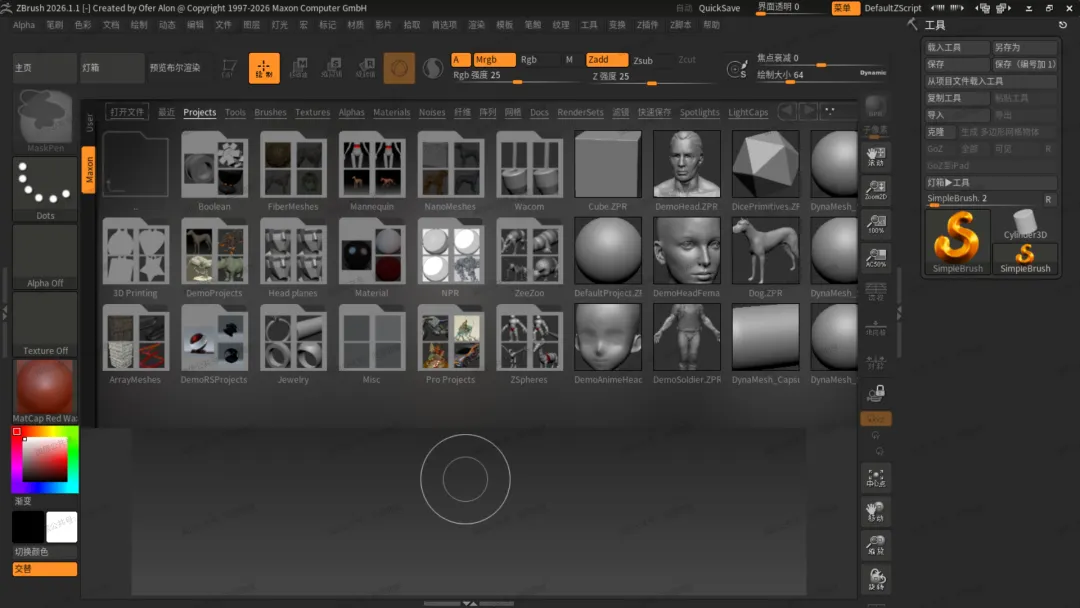
Task: Click the Rgb 强度 intensity slider
Action: point(517,76)
